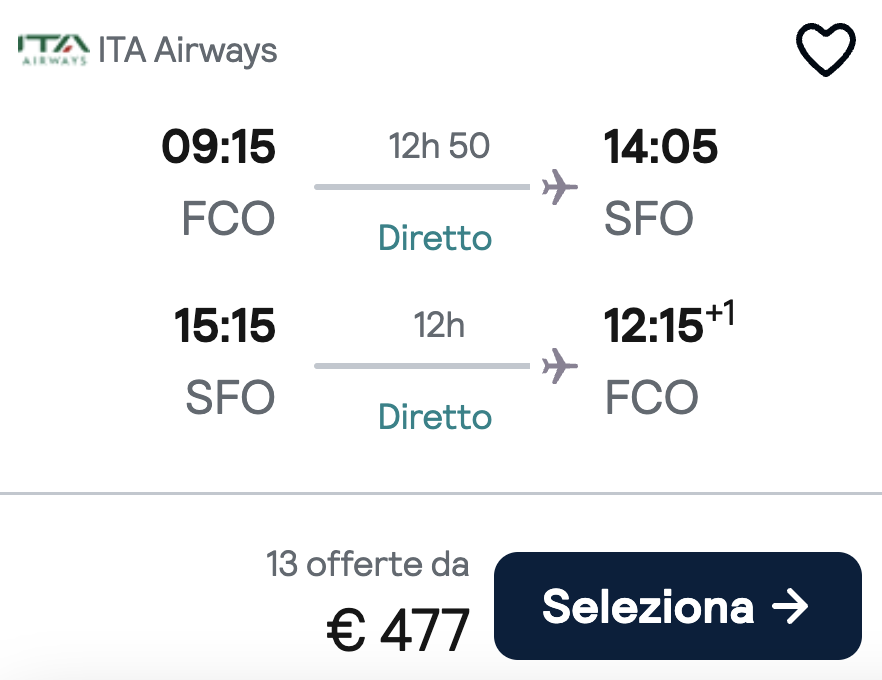Select this flight with Seleziona
The width and height of the screenshot is (882, 680).
click(x=678, y=606)
